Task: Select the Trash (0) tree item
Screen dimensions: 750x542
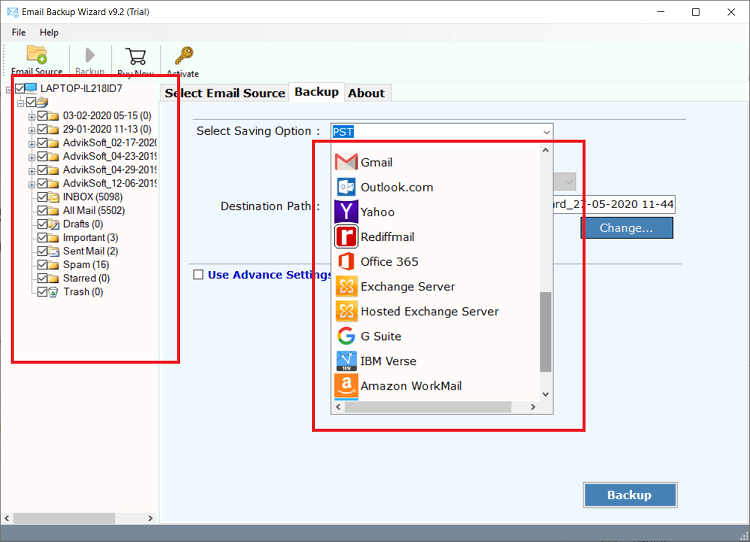Action: pos(83,292)
